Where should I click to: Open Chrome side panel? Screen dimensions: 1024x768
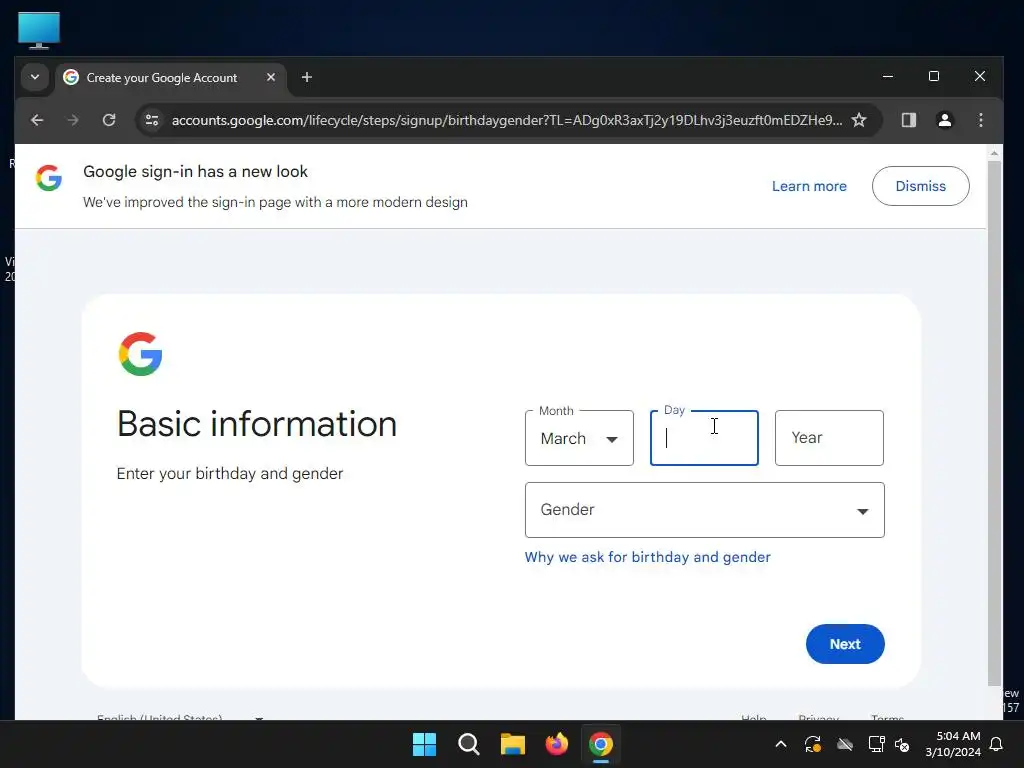click(x=908, y=120)
